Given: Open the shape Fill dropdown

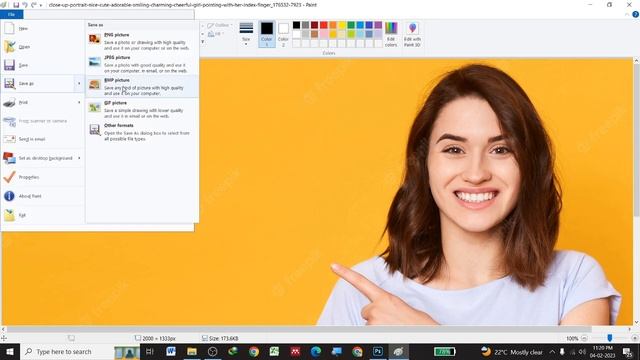Looking at the screenshot, I should point(216,34).
